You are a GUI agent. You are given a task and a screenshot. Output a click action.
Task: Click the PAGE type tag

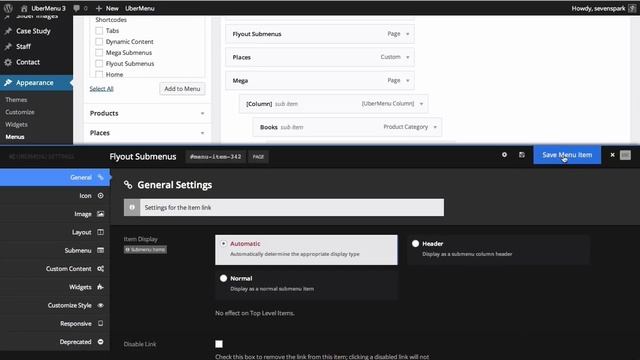point(258,157)
